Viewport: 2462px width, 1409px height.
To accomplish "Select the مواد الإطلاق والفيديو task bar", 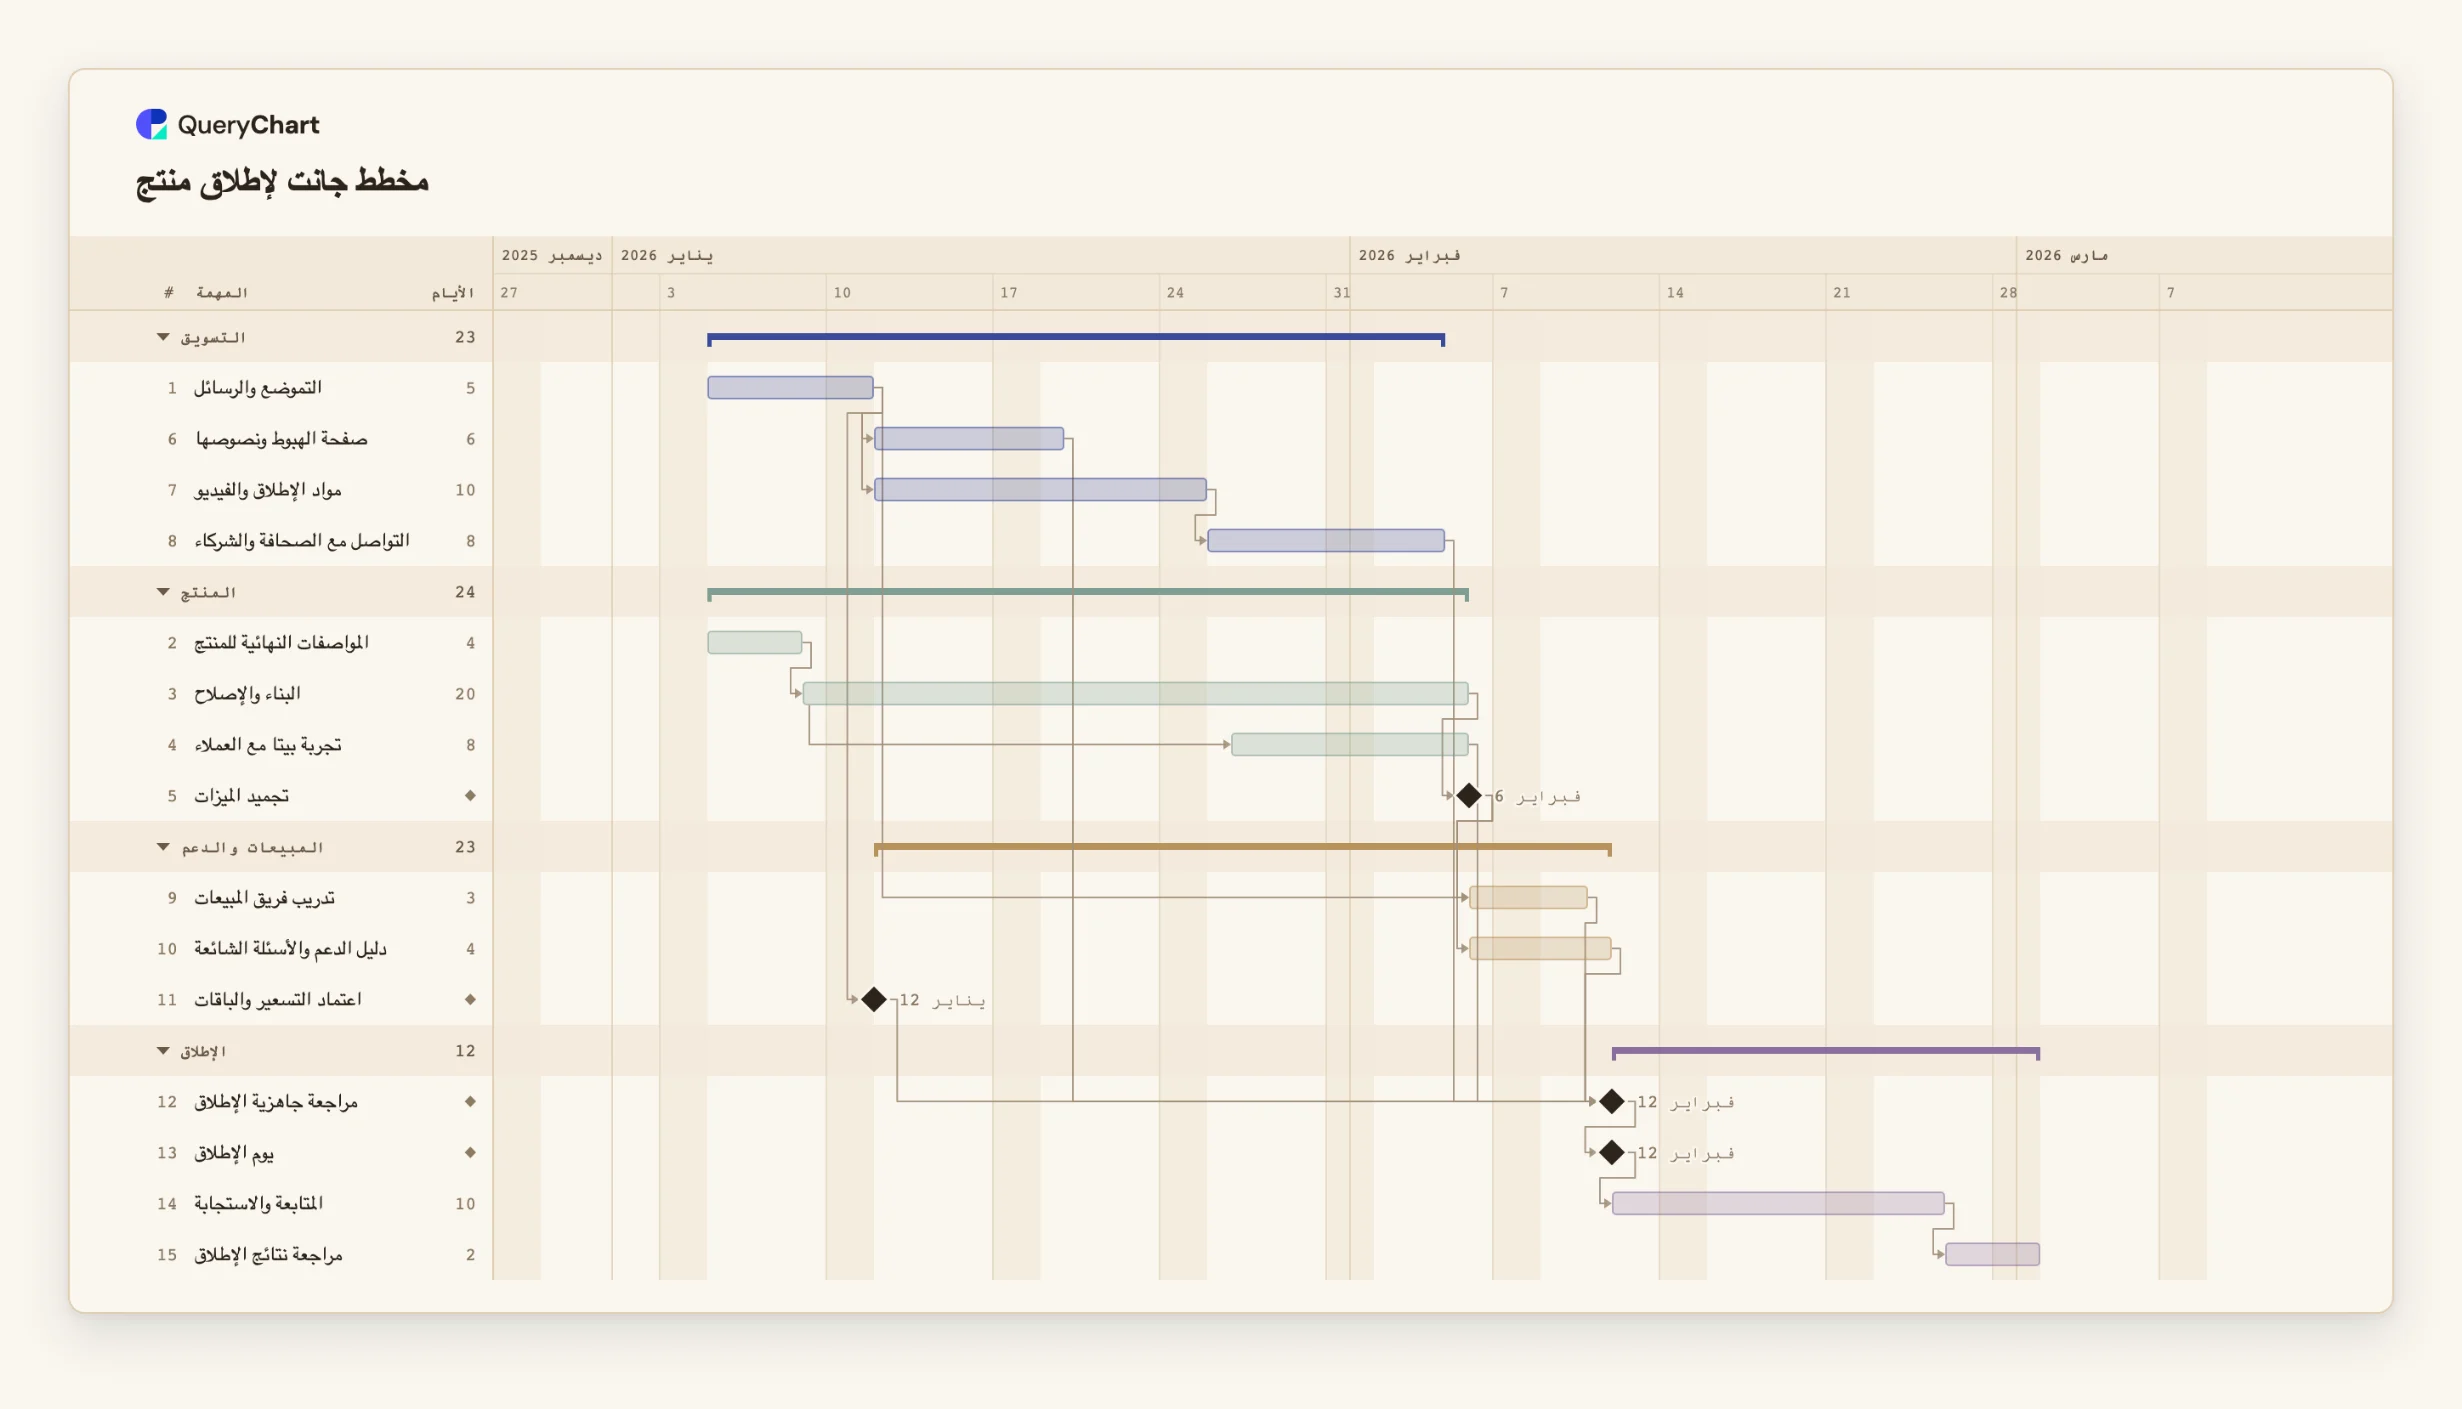I will [x=1040, y=489].
